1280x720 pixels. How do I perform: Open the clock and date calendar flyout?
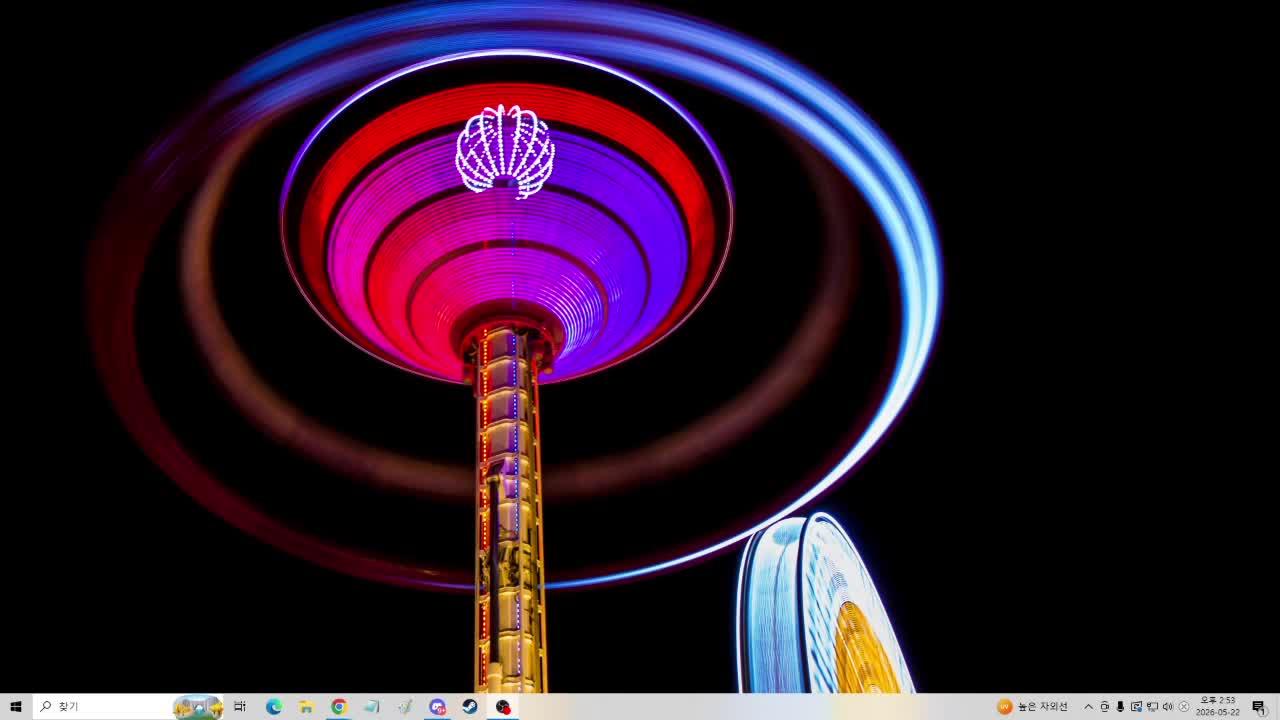click(x=1218, y=706)
